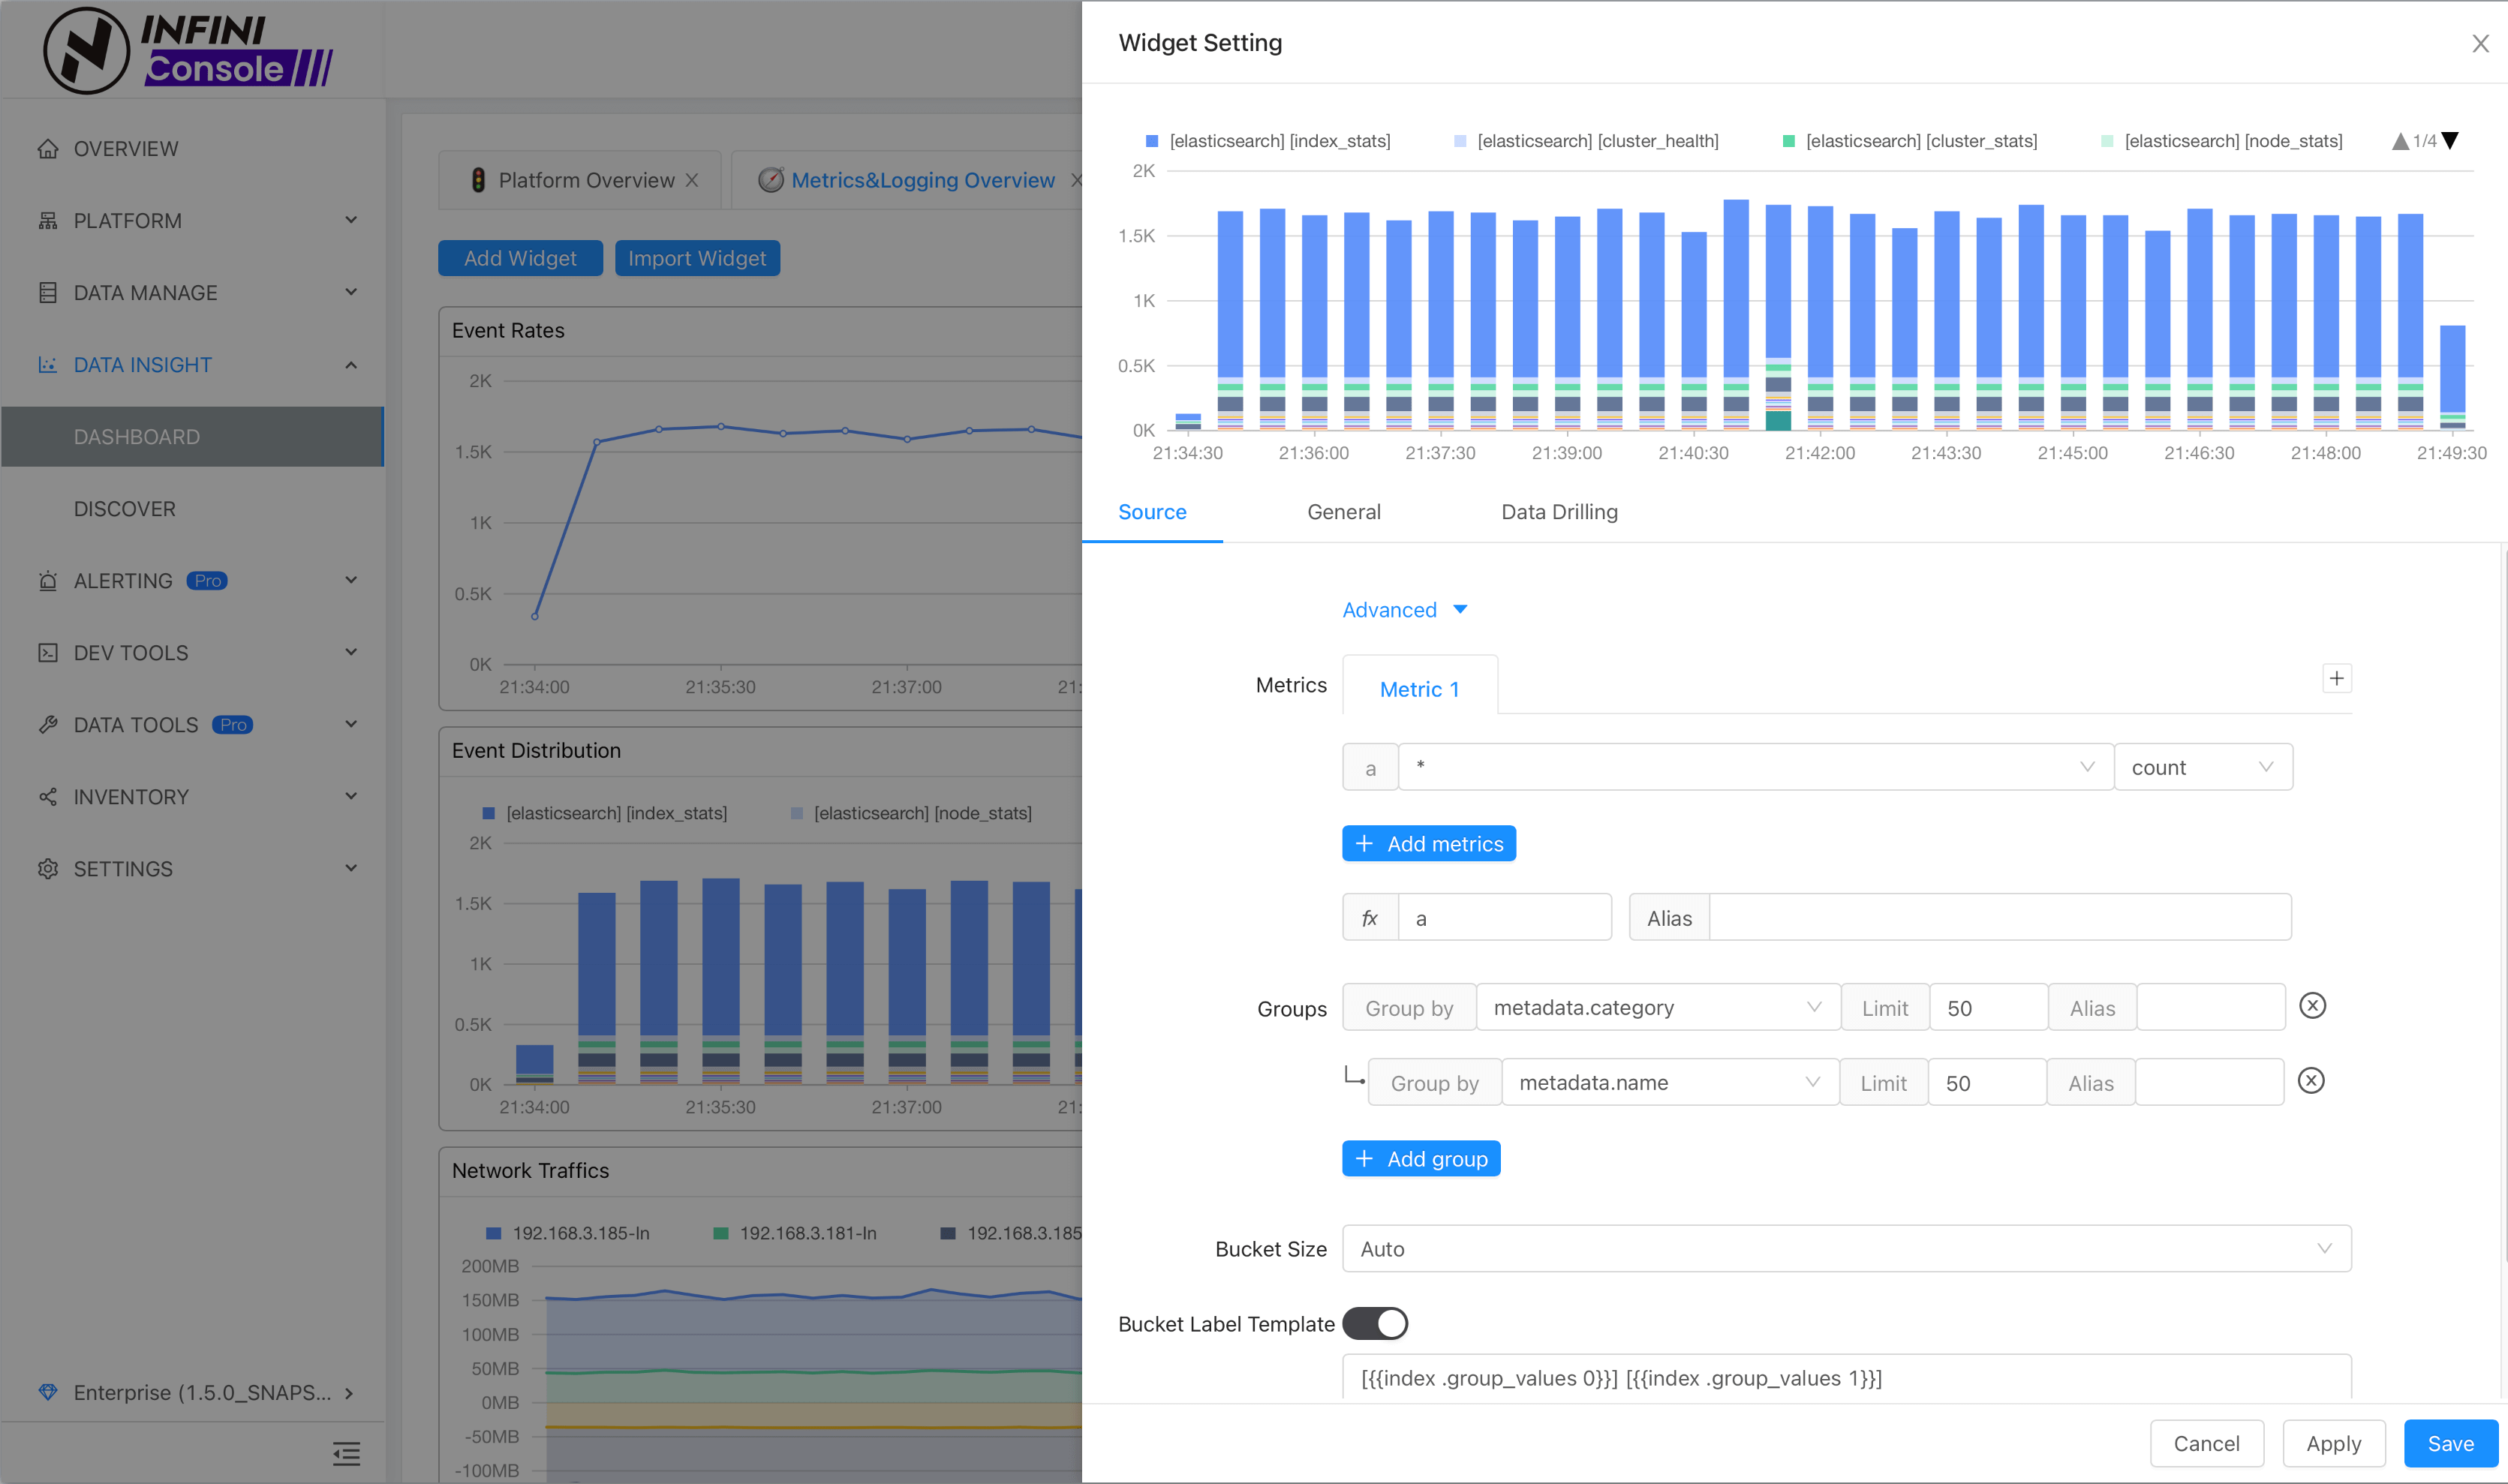
Task: Click the Pro badge next to Alerting
Action: (x=207, y=581)
